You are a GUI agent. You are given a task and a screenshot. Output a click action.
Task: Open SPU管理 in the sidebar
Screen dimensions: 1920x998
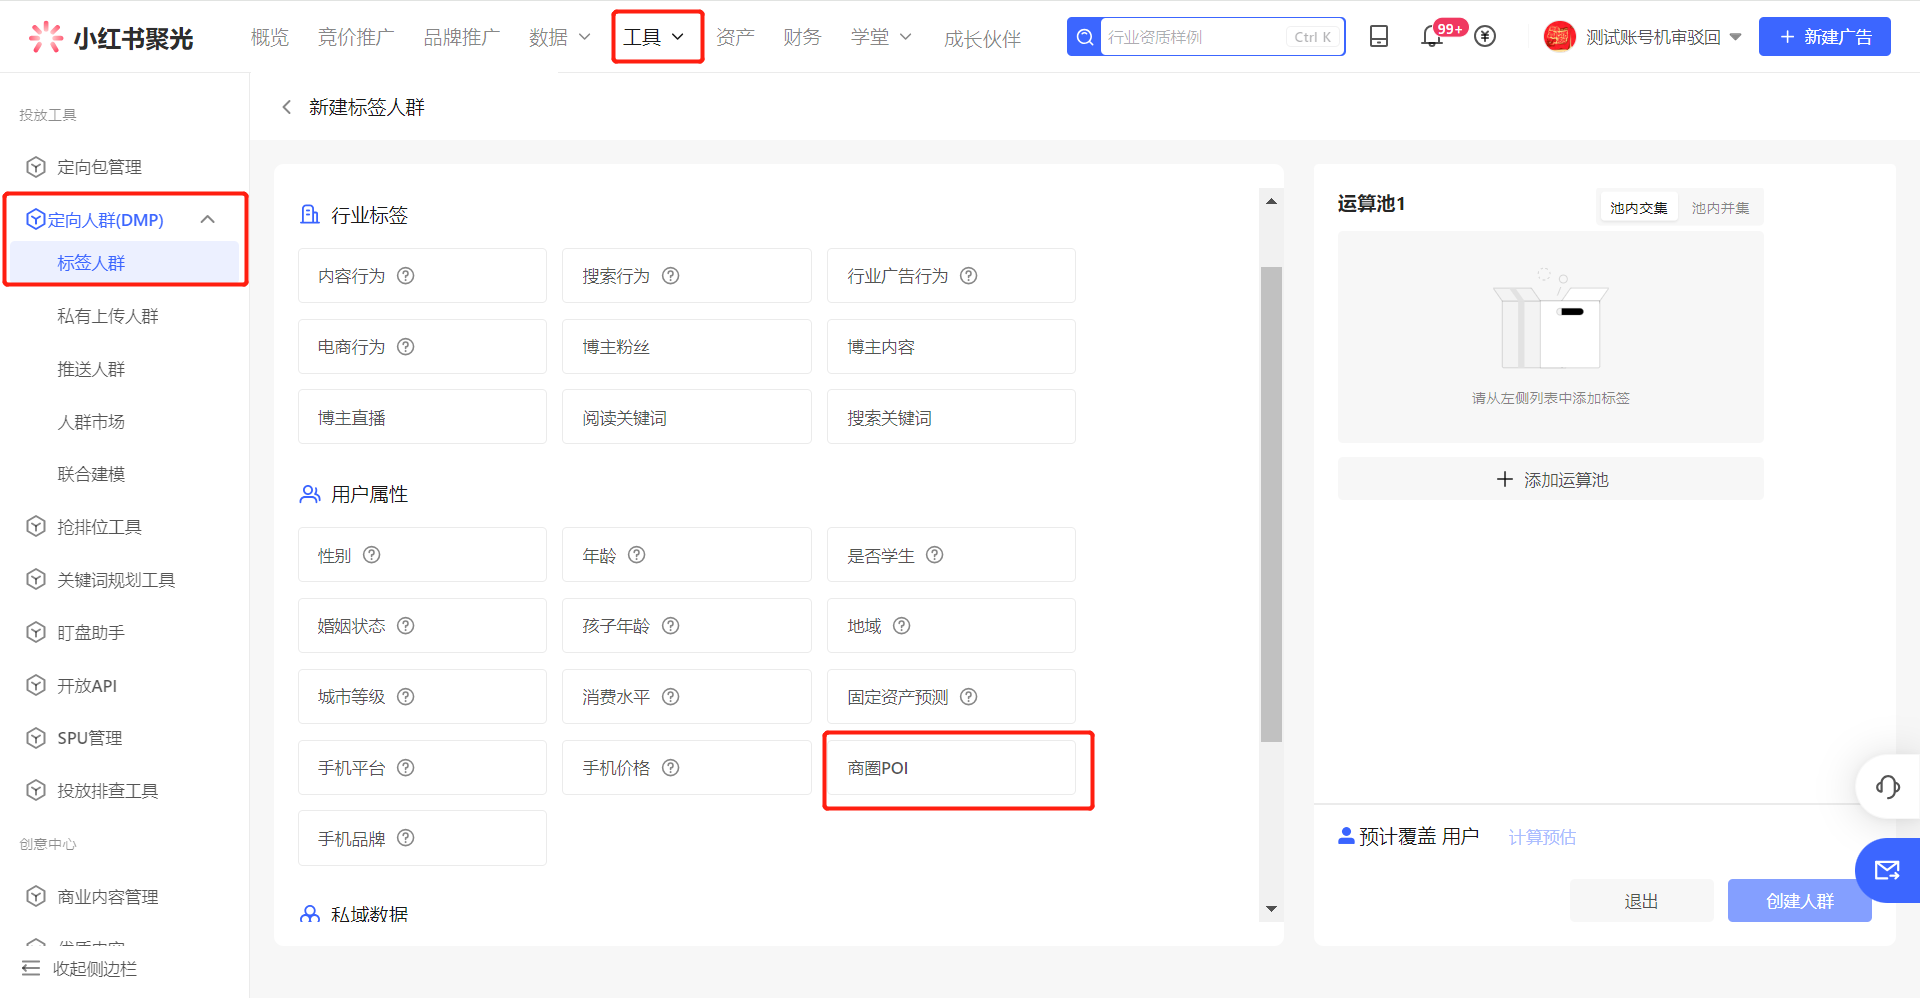click(88, 738)
